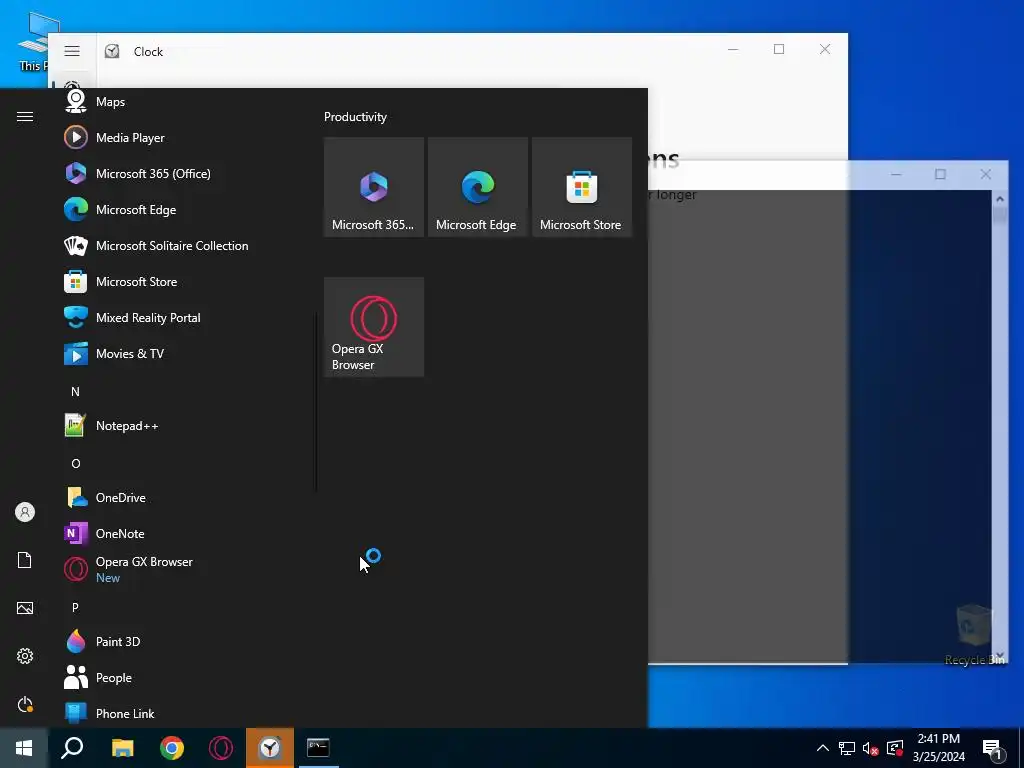Screen dimensions: 1024x768
Task: Click the Microsoft 365 tile
Action: [374, 187]
